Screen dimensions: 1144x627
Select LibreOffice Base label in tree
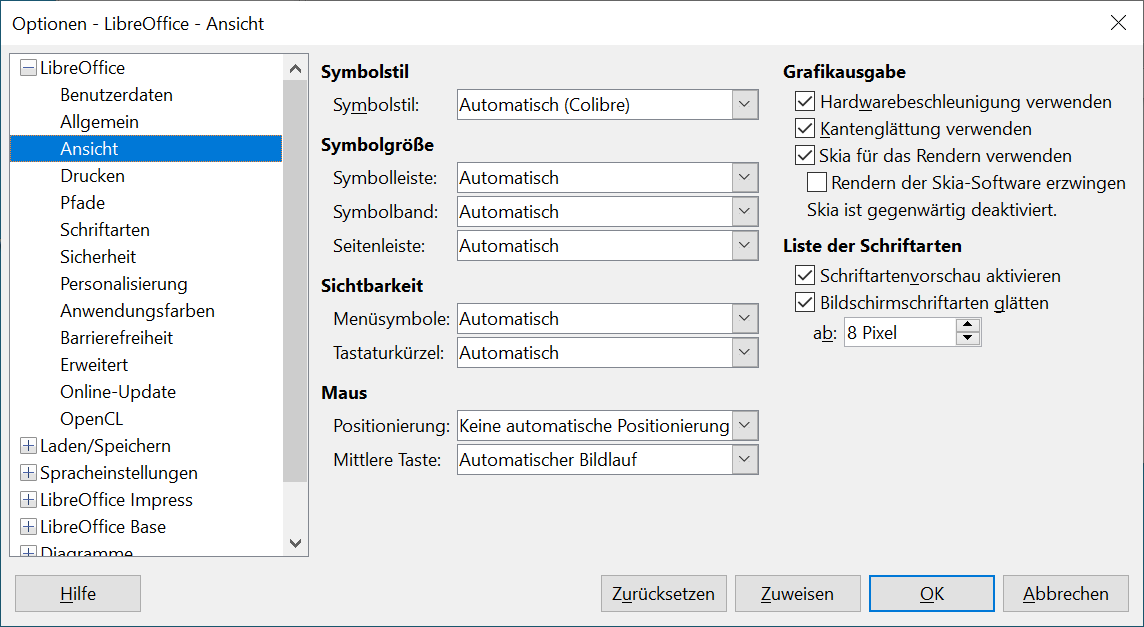click(103, 527)
